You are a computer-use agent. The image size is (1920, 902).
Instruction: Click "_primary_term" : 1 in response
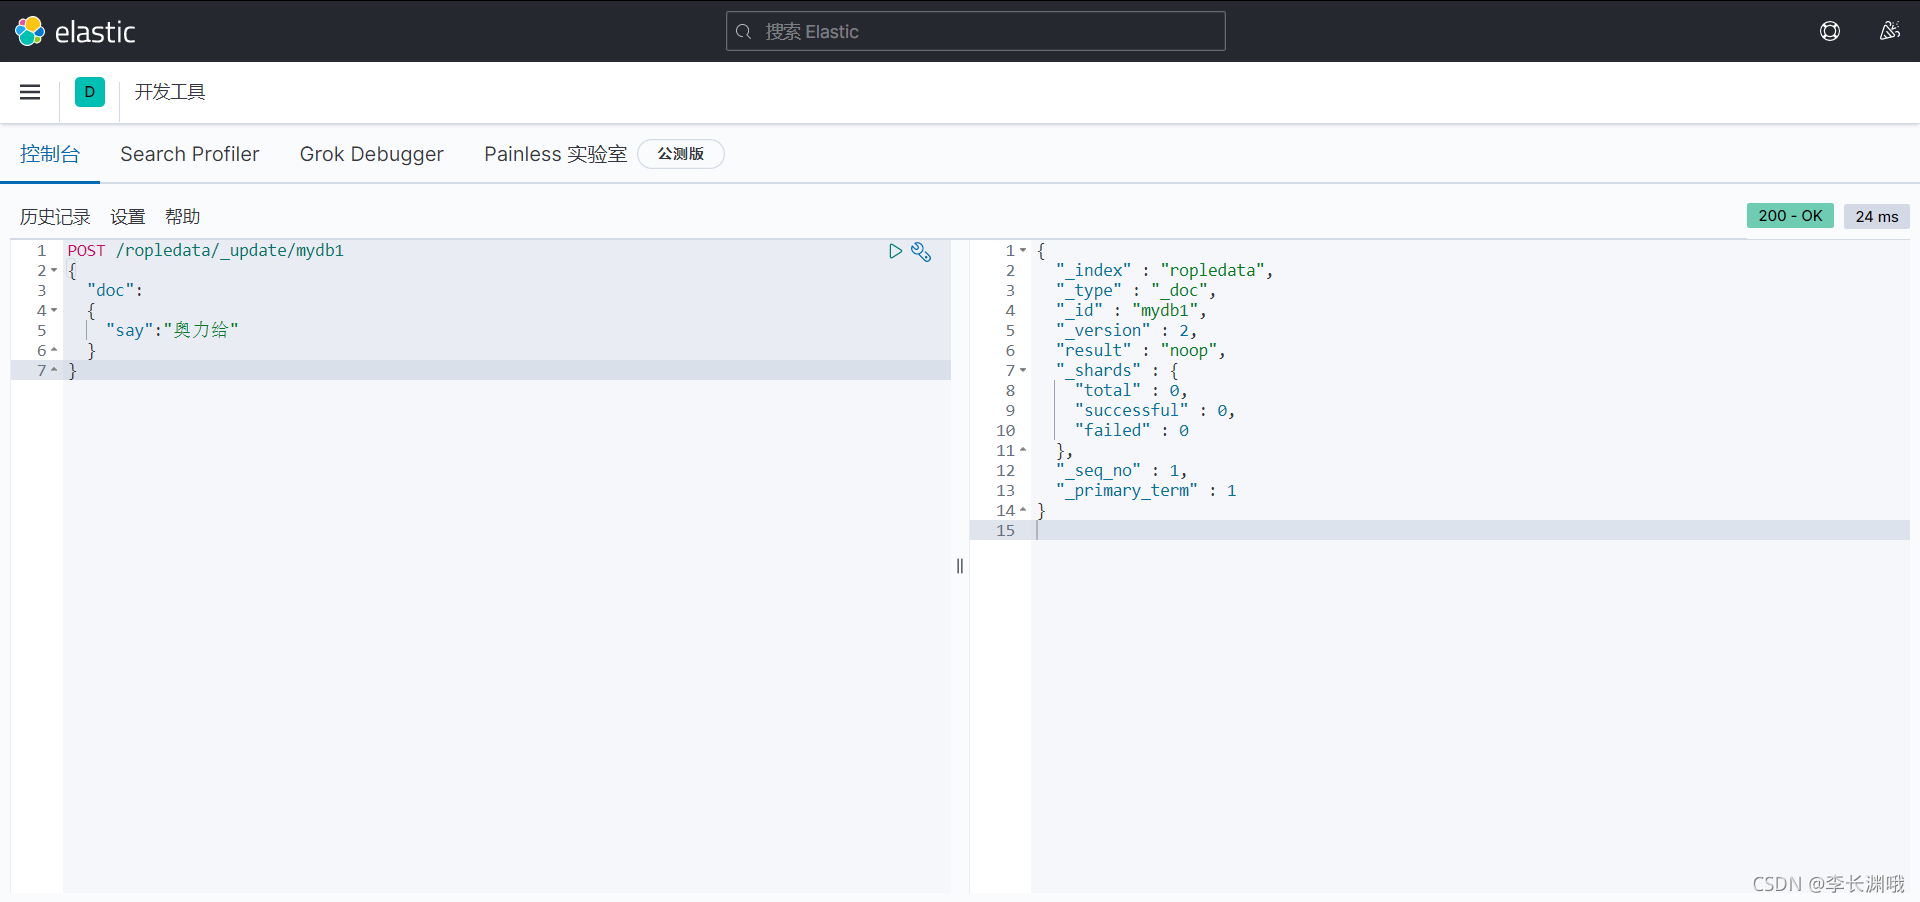(x=1146, y=490)
